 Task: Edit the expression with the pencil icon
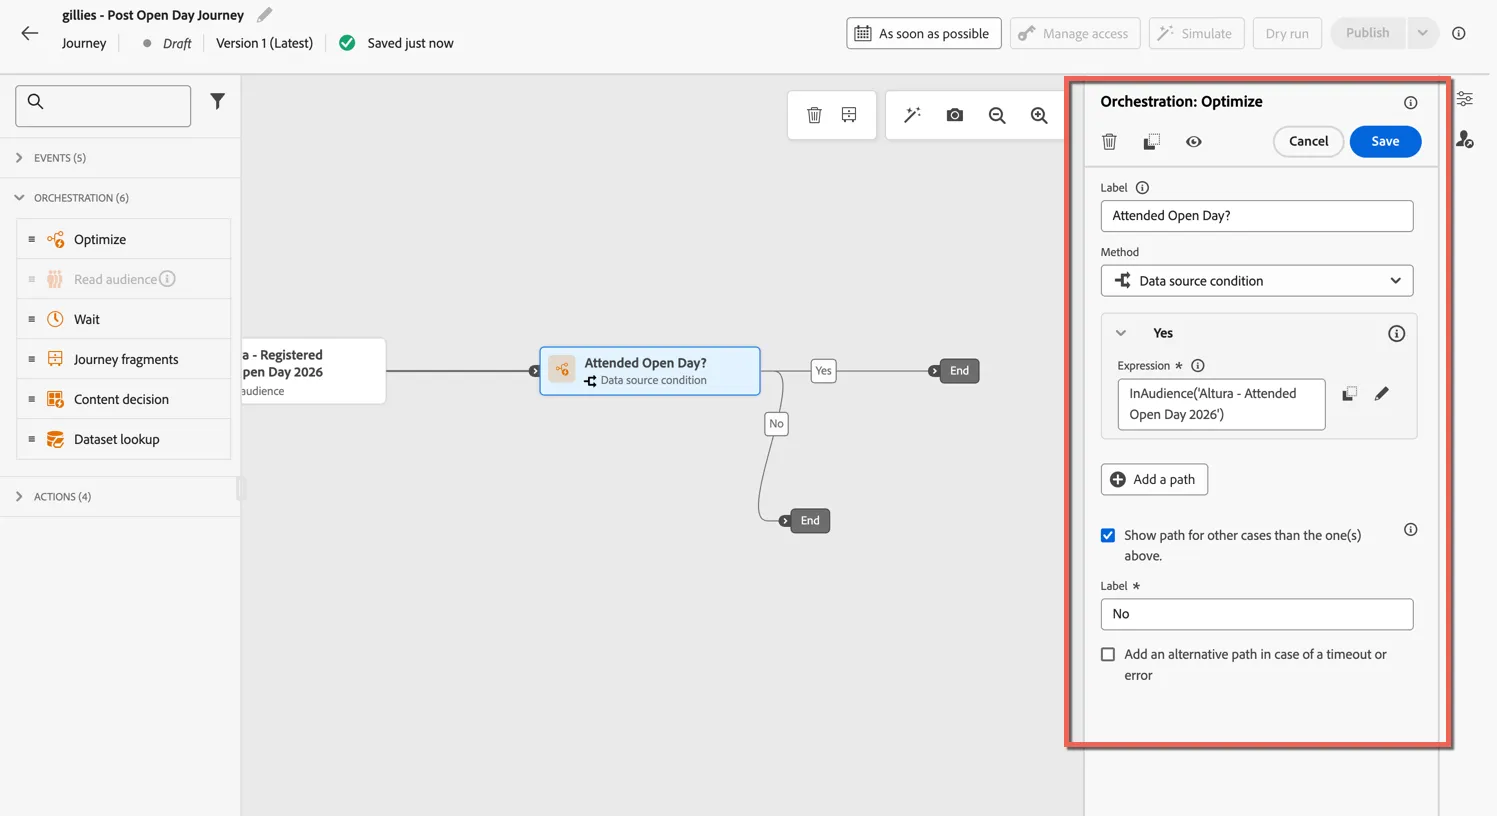tap(1381, 394)
